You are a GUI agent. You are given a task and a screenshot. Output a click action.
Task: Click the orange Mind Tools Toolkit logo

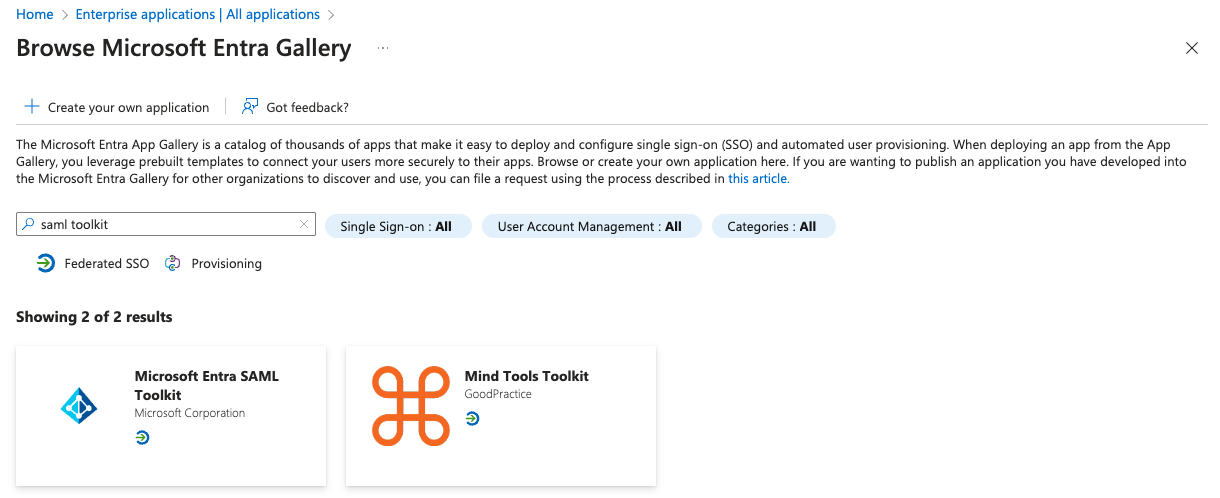point(410,406)
